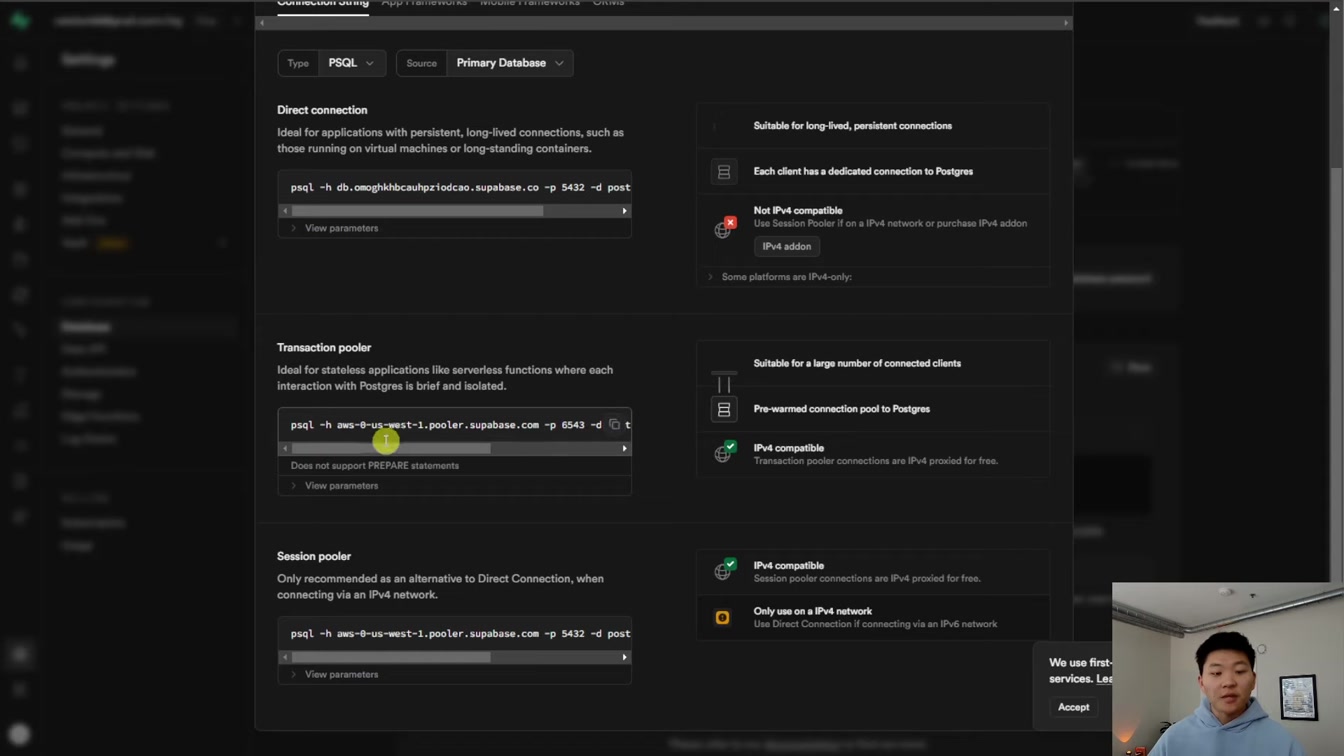
Task: Click the Session pooler psql command on port 5432
Action: pos(460,634)
